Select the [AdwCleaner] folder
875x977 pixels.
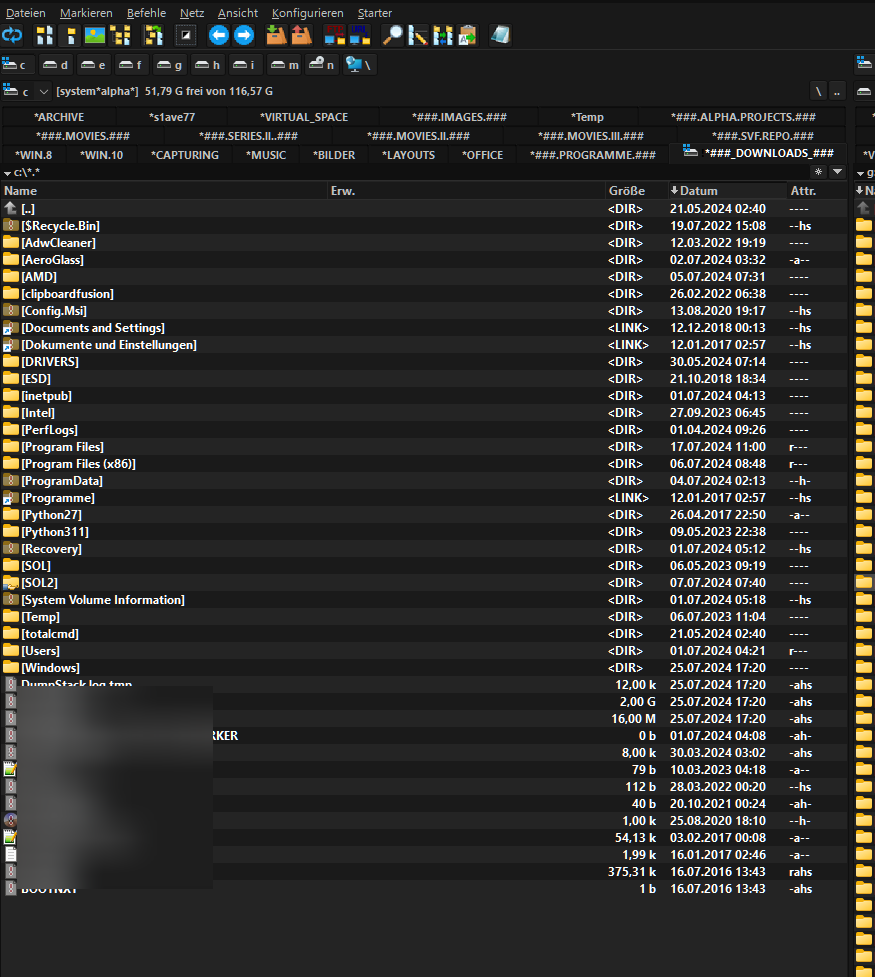coord(424,243)
